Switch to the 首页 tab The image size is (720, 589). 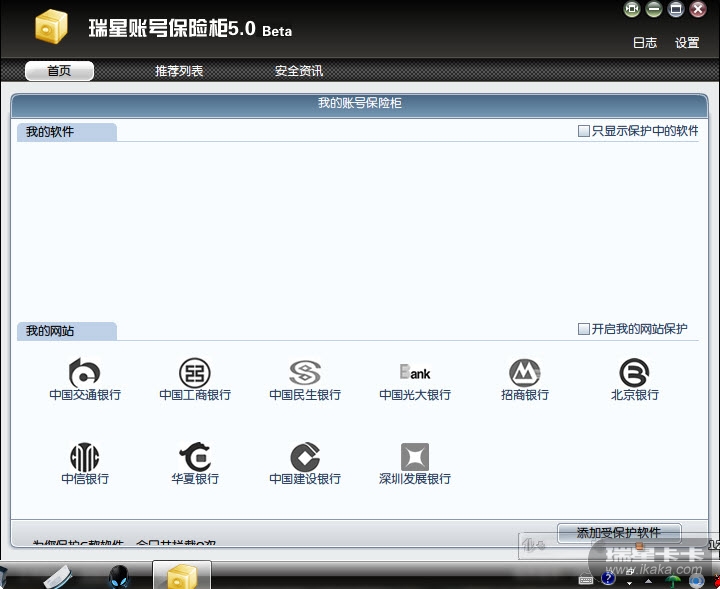point(59,71)
